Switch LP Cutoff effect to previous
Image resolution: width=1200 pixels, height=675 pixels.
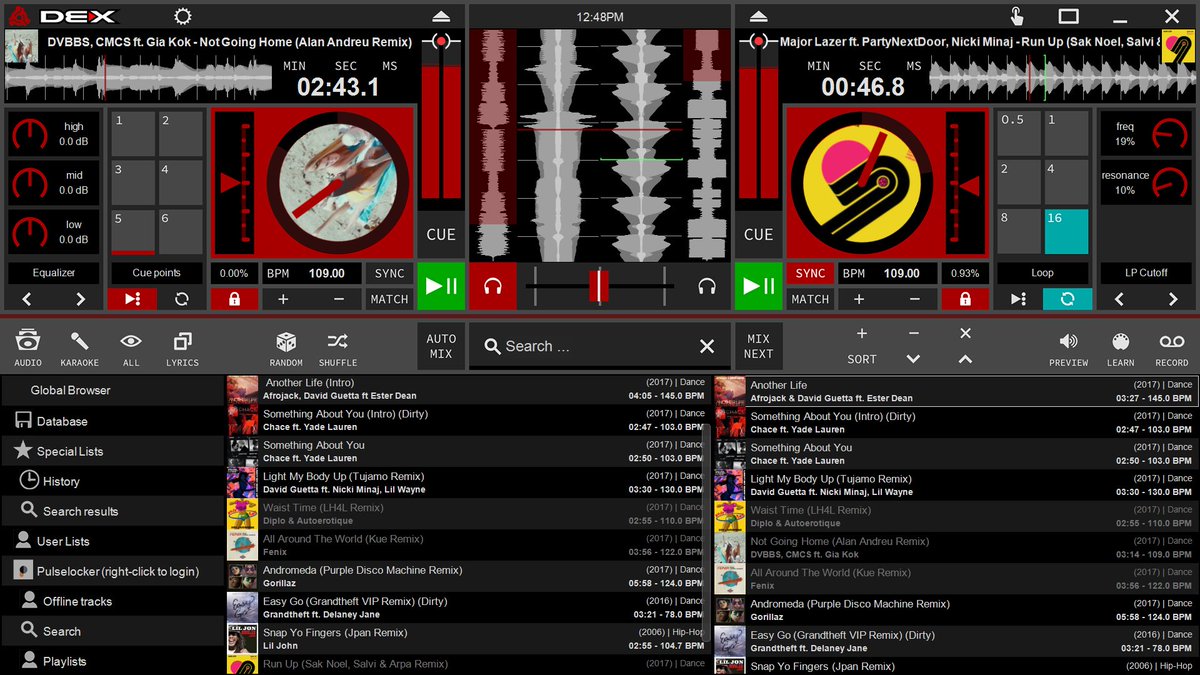1119,299
